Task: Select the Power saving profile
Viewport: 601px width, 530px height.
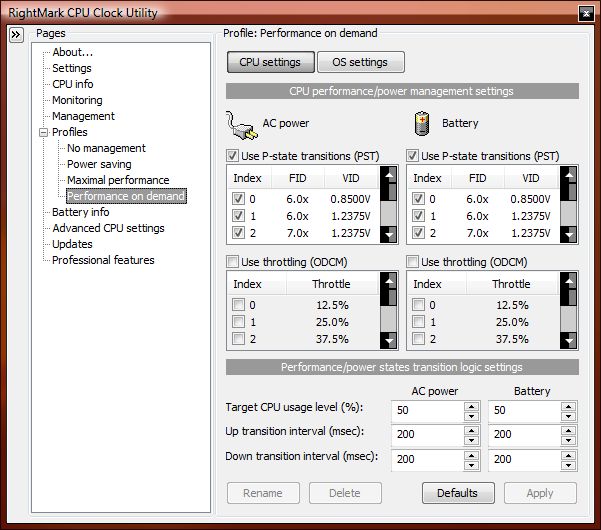Action: 99,164
